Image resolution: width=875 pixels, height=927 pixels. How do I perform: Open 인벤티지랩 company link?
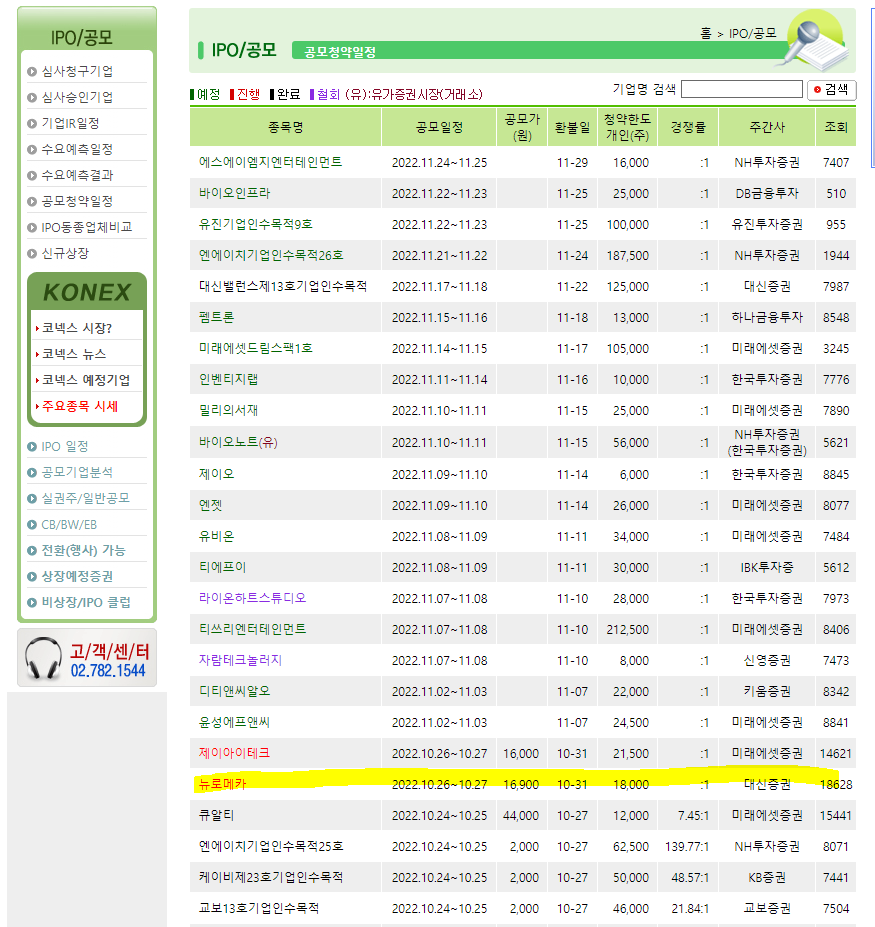pos(228,380)
